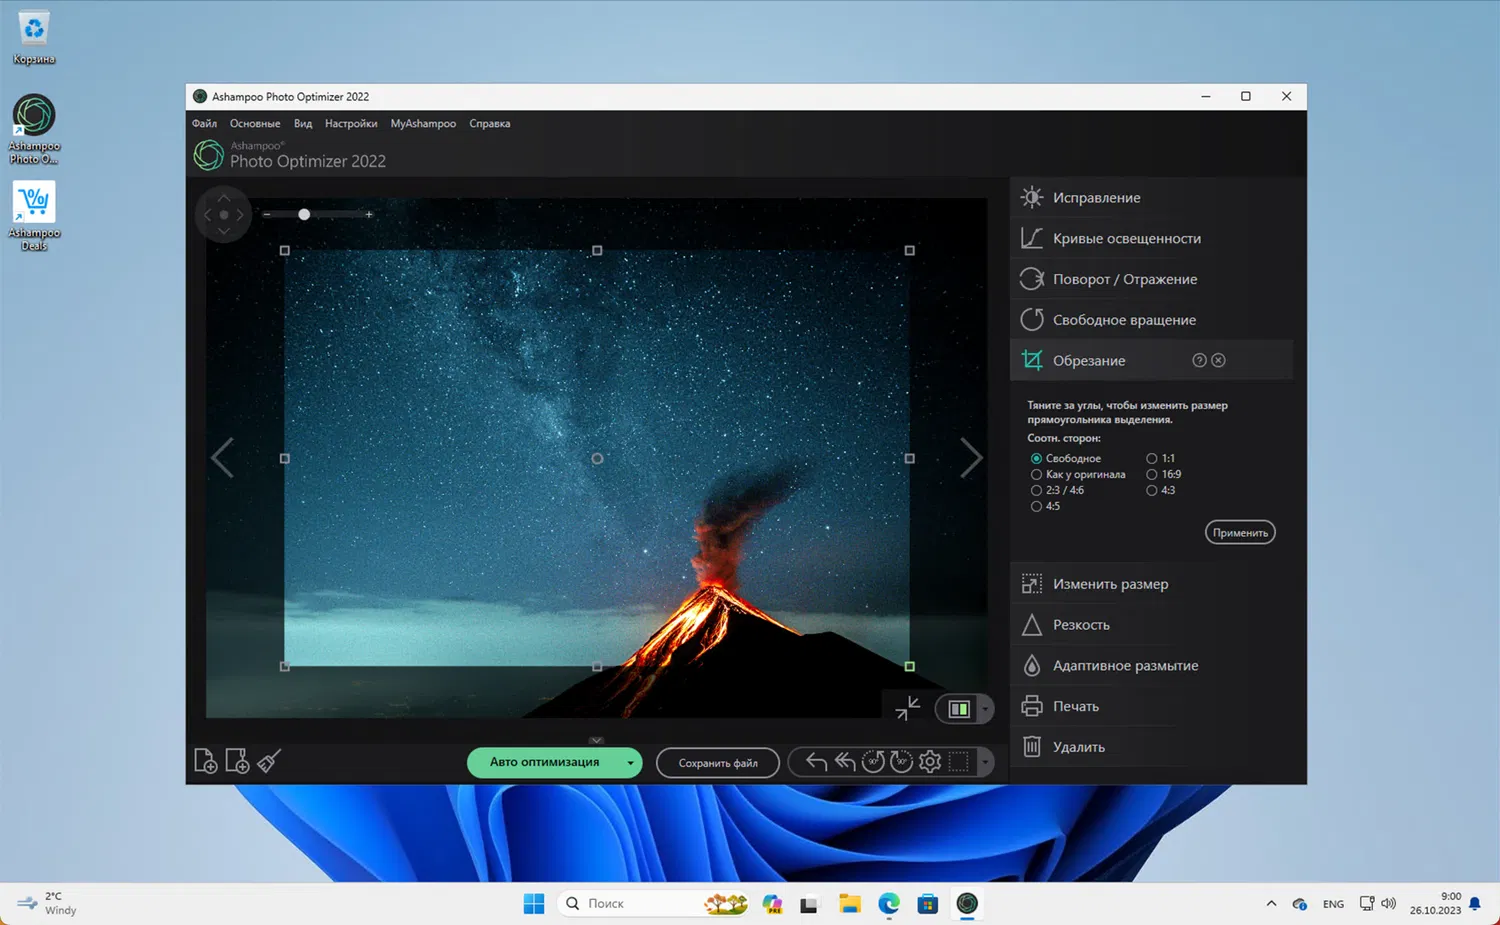Click the undo-all double arrow icon

coord(845,762)
